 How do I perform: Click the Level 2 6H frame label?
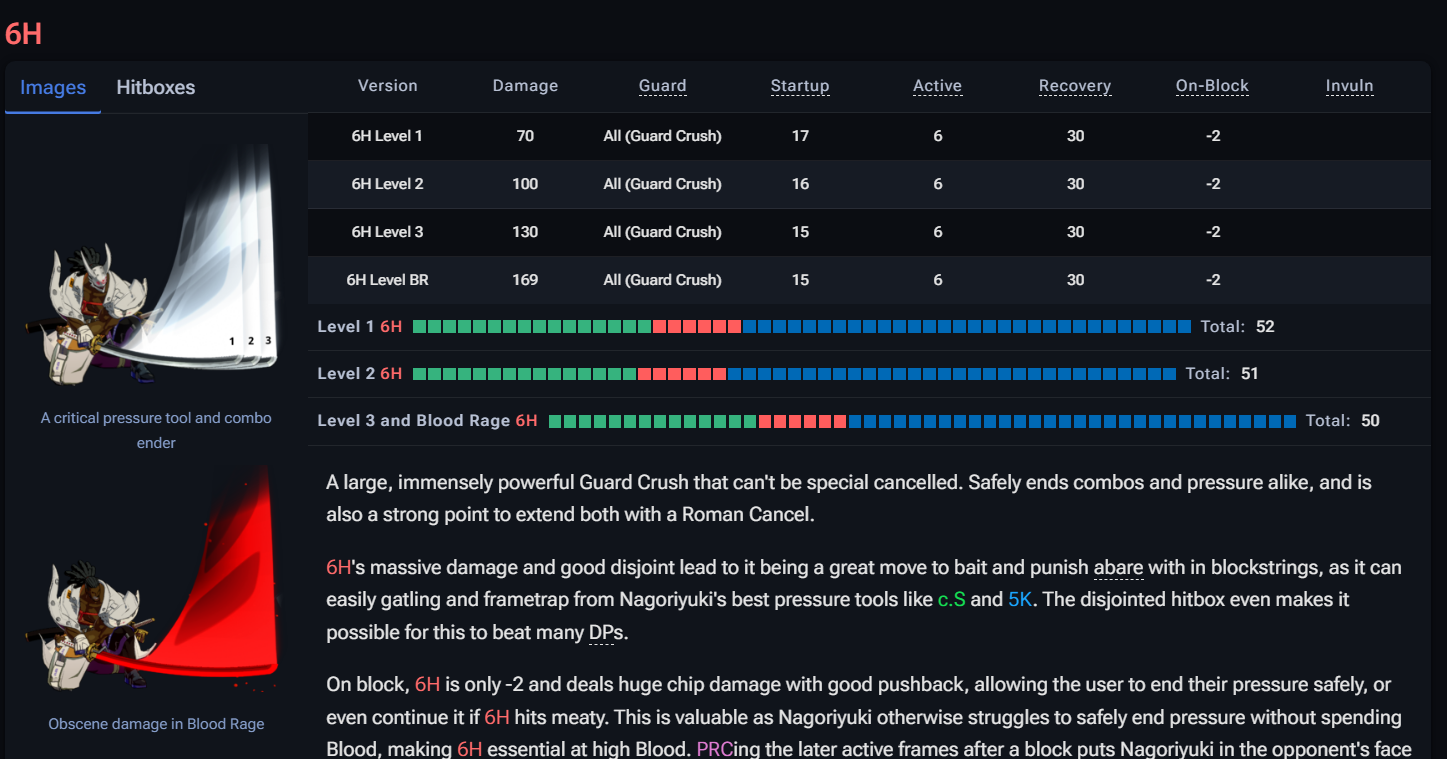click(x=360, y=374)
